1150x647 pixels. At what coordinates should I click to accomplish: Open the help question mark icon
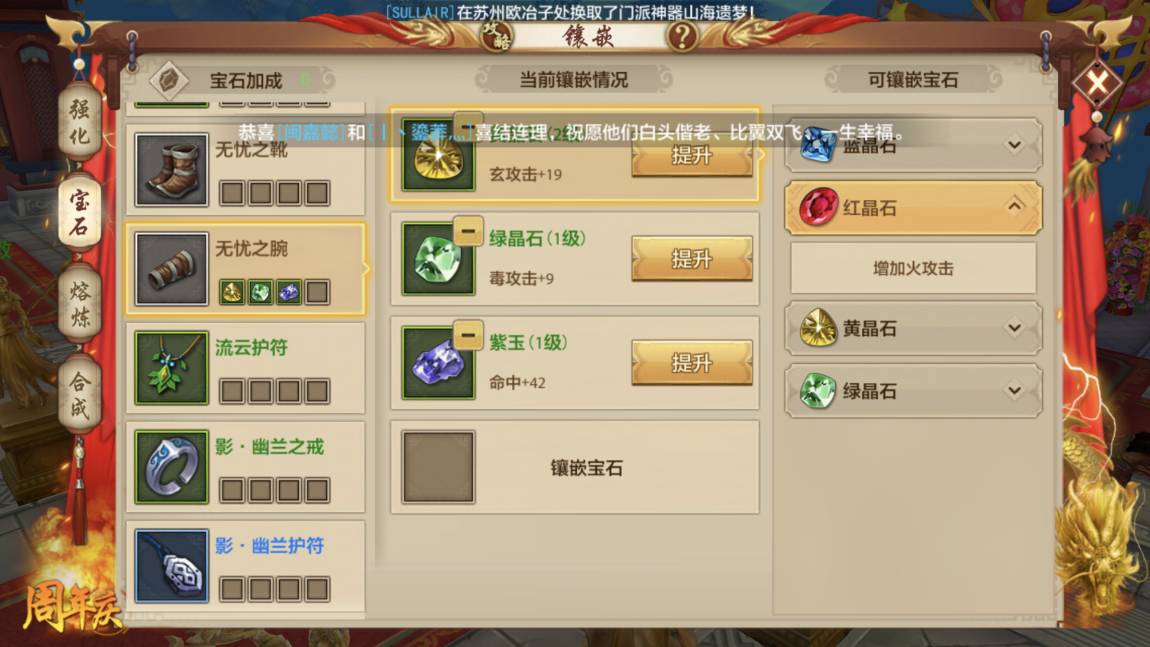click(682, 35)
